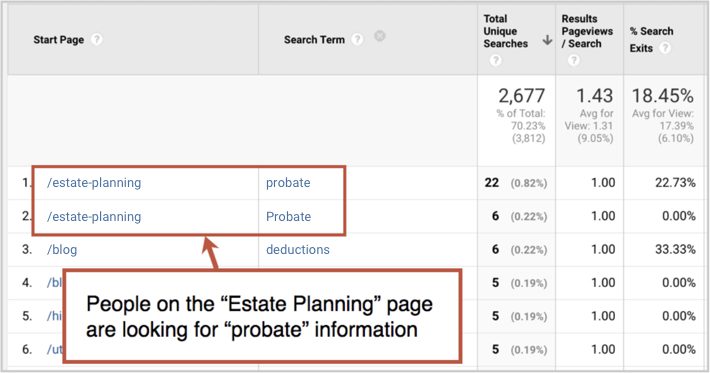Sort by Total Unique Searches arrow
The height and width of the screenshot is (373, 710).
pos(547,40)
